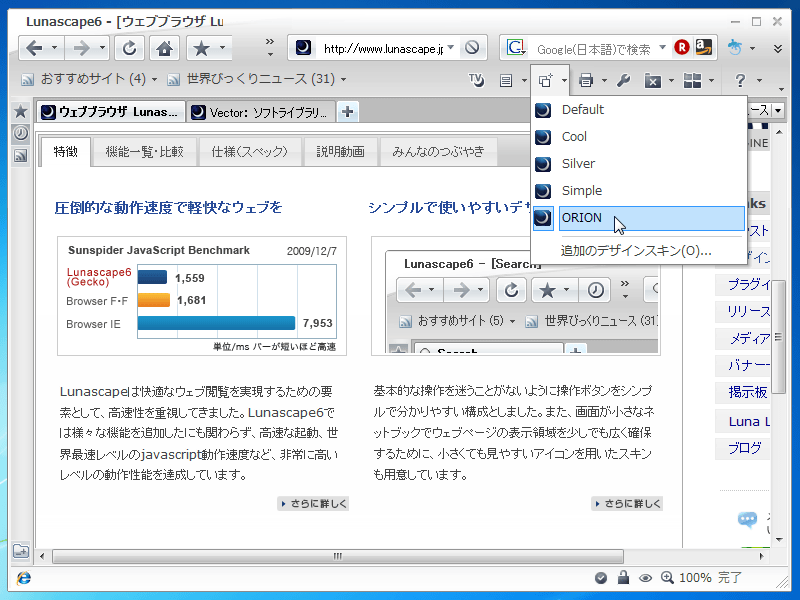The image size is (800, 600).
Task: Go forward with the Forward arrow button
Action: click(x=81, y=48)
